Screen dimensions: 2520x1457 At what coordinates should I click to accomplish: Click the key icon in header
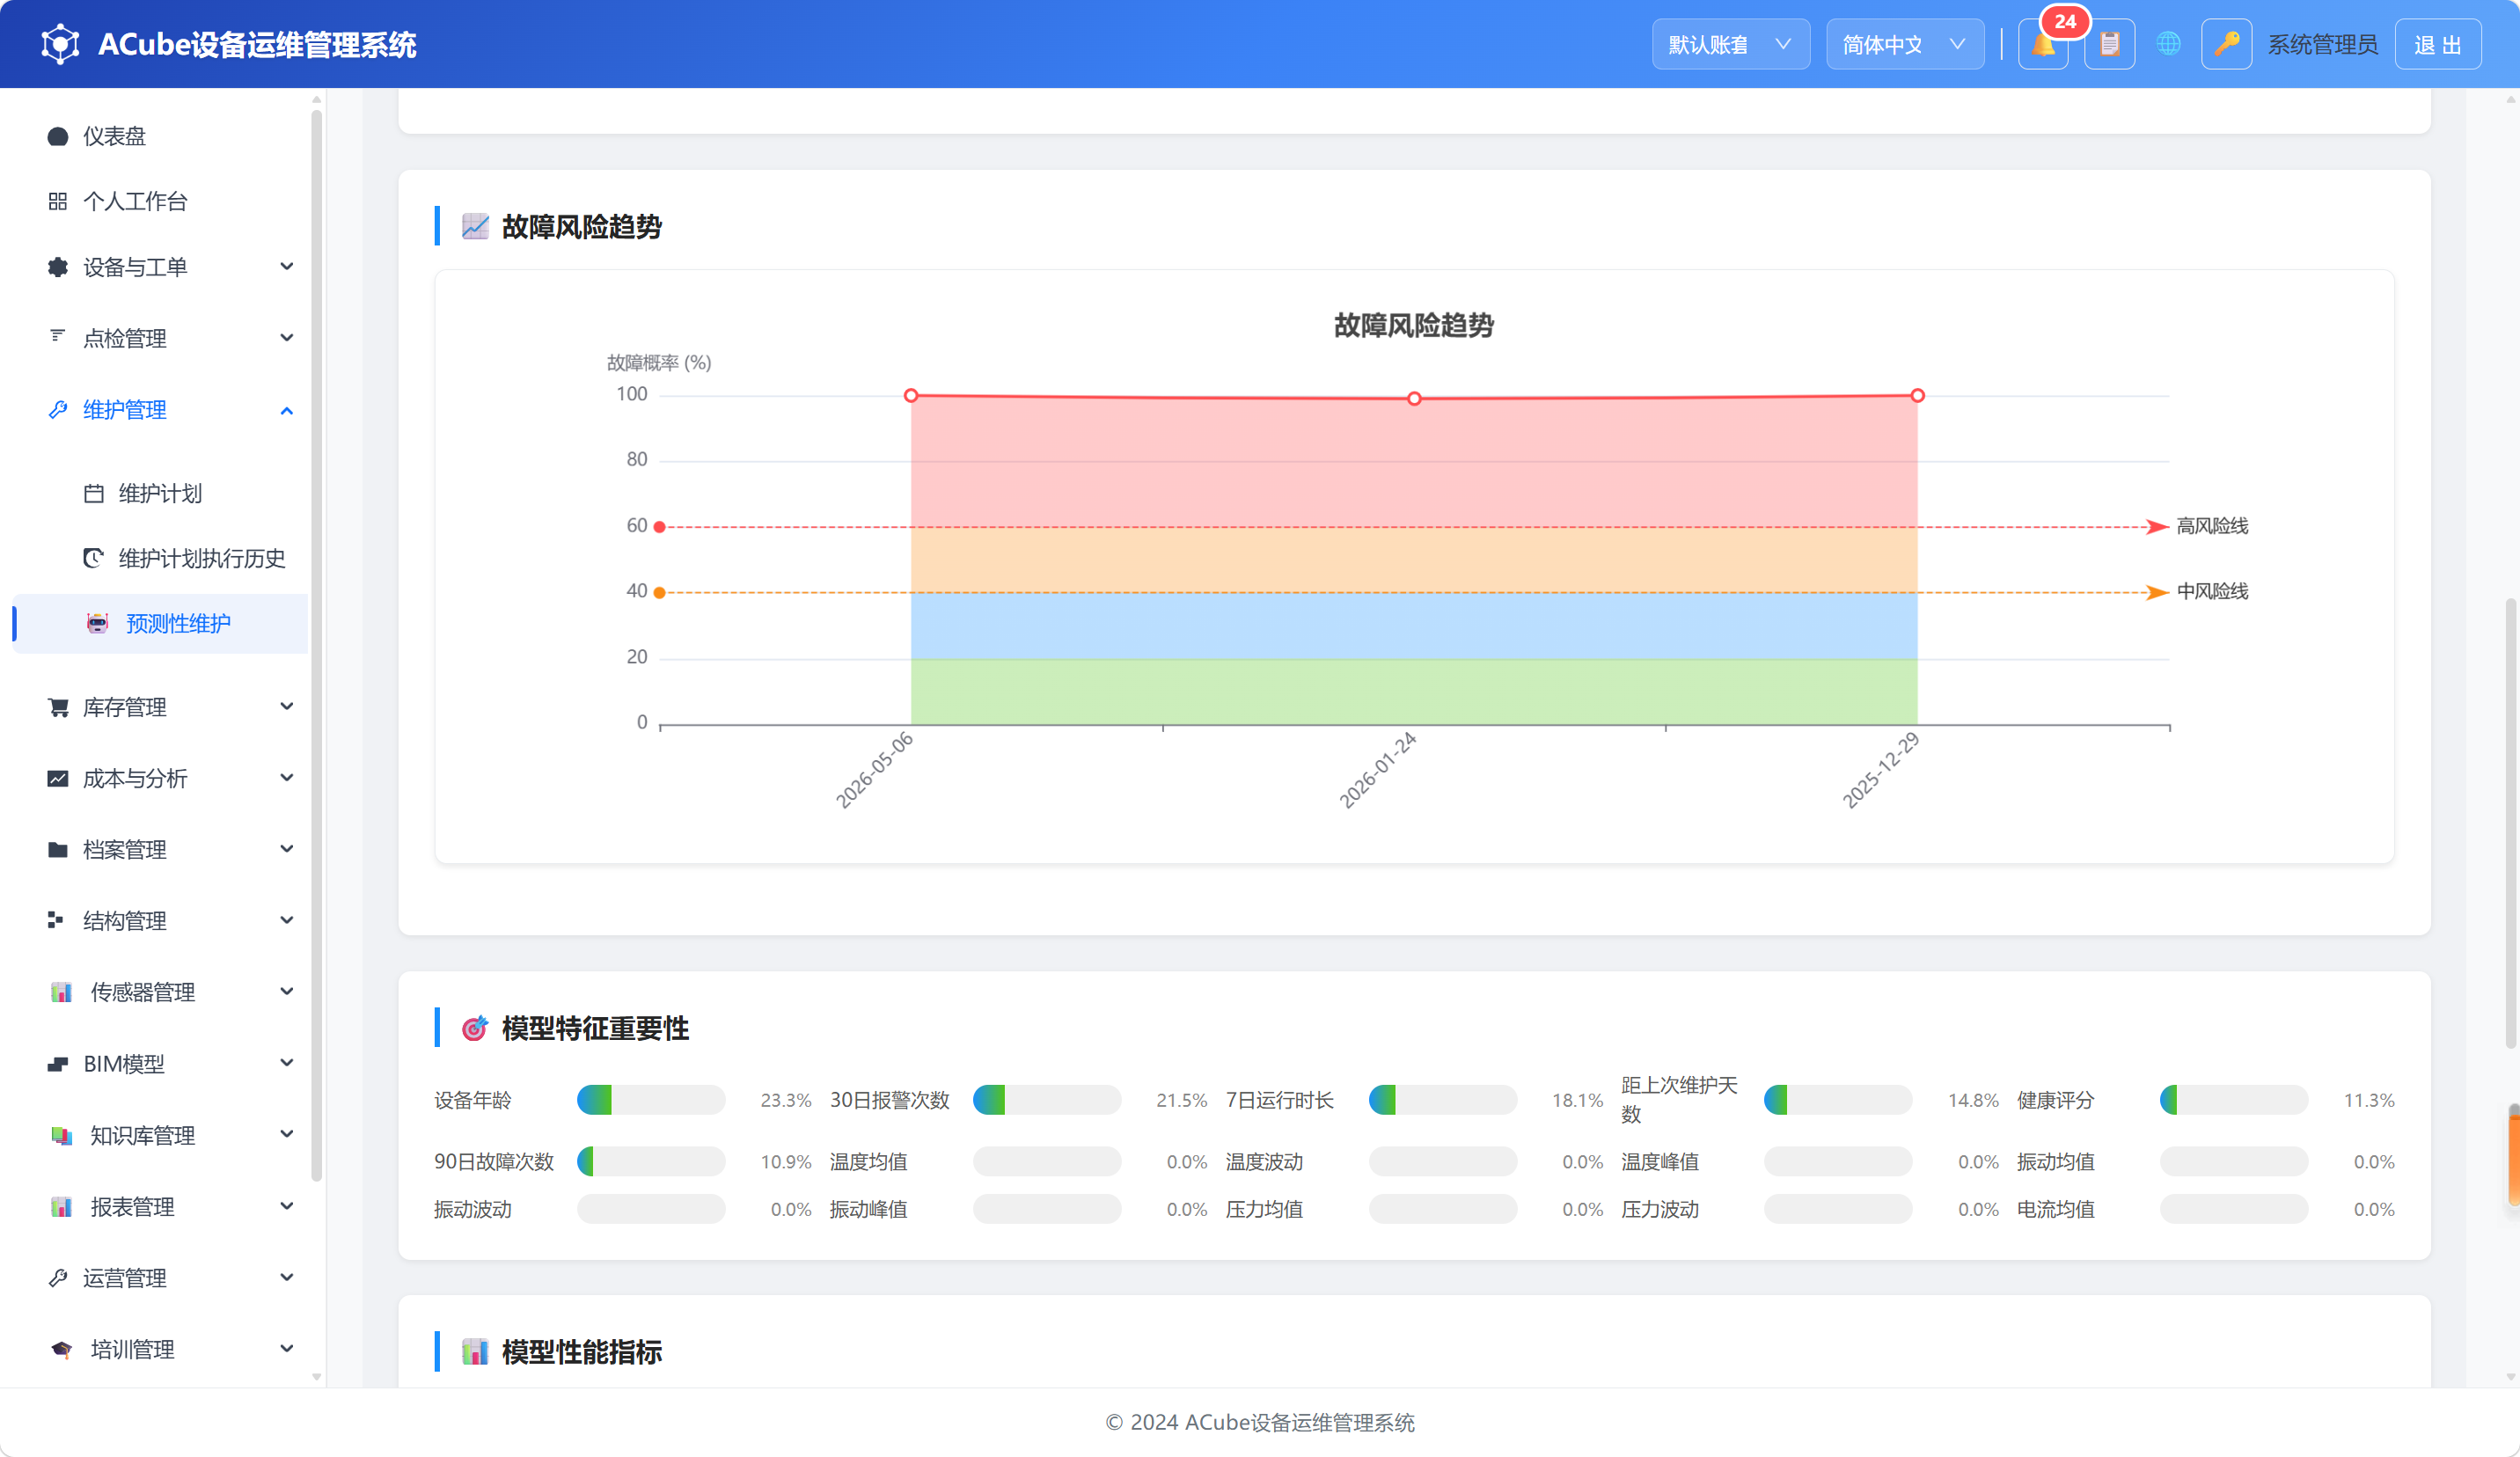(x=2226, y=45)
